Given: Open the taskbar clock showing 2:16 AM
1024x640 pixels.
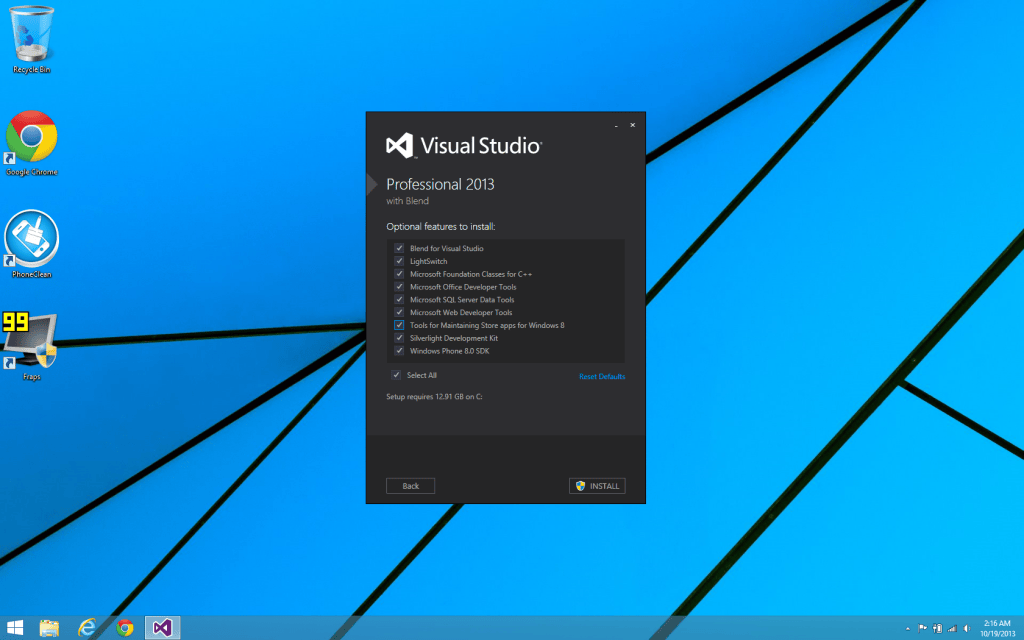Looking at the screenshot, I should pos(997,628).
